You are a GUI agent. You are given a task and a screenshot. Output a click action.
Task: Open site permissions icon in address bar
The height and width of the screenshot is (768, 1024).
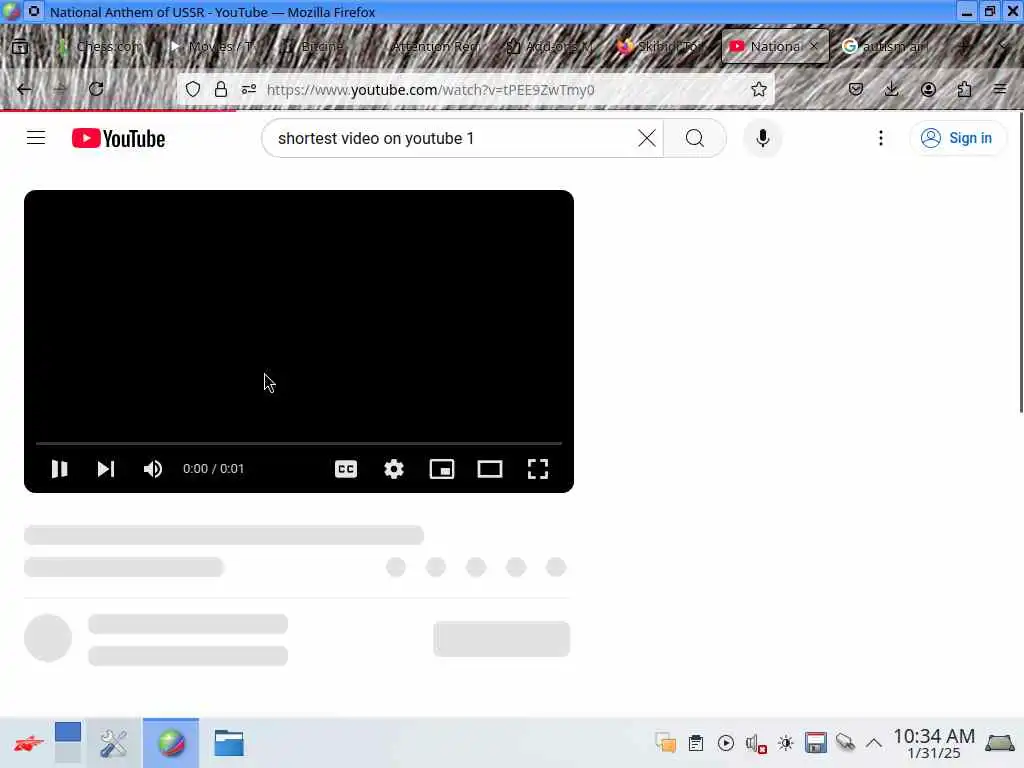pyautogui.click(x=249, y=89)
